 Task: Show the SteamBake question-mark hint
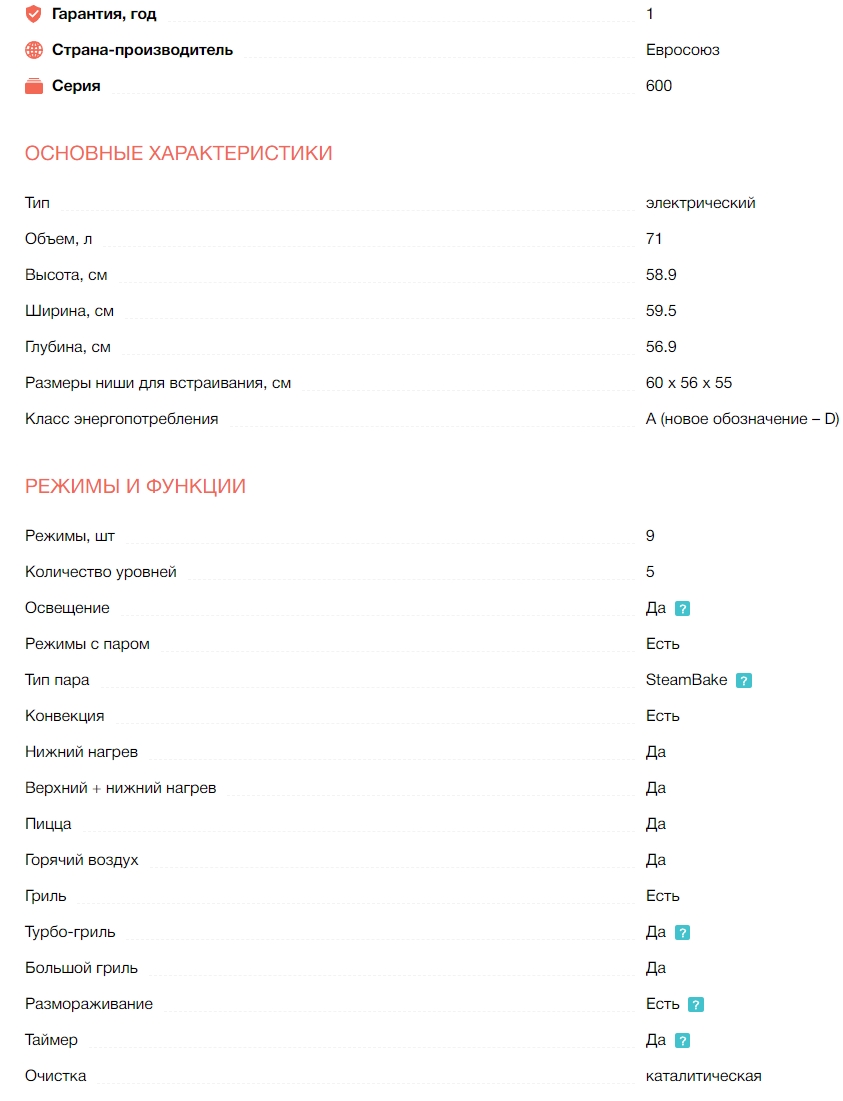(744, 680)
